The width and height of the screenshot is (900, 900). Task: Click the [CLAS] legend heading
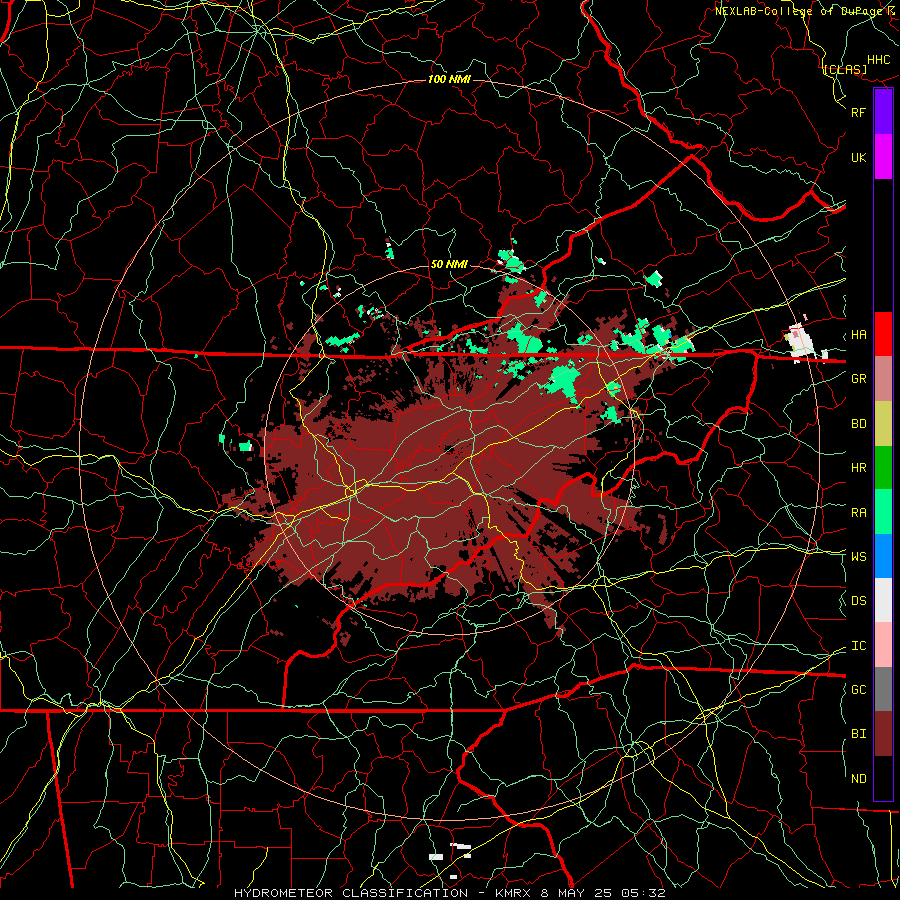[x=845, y=70]
